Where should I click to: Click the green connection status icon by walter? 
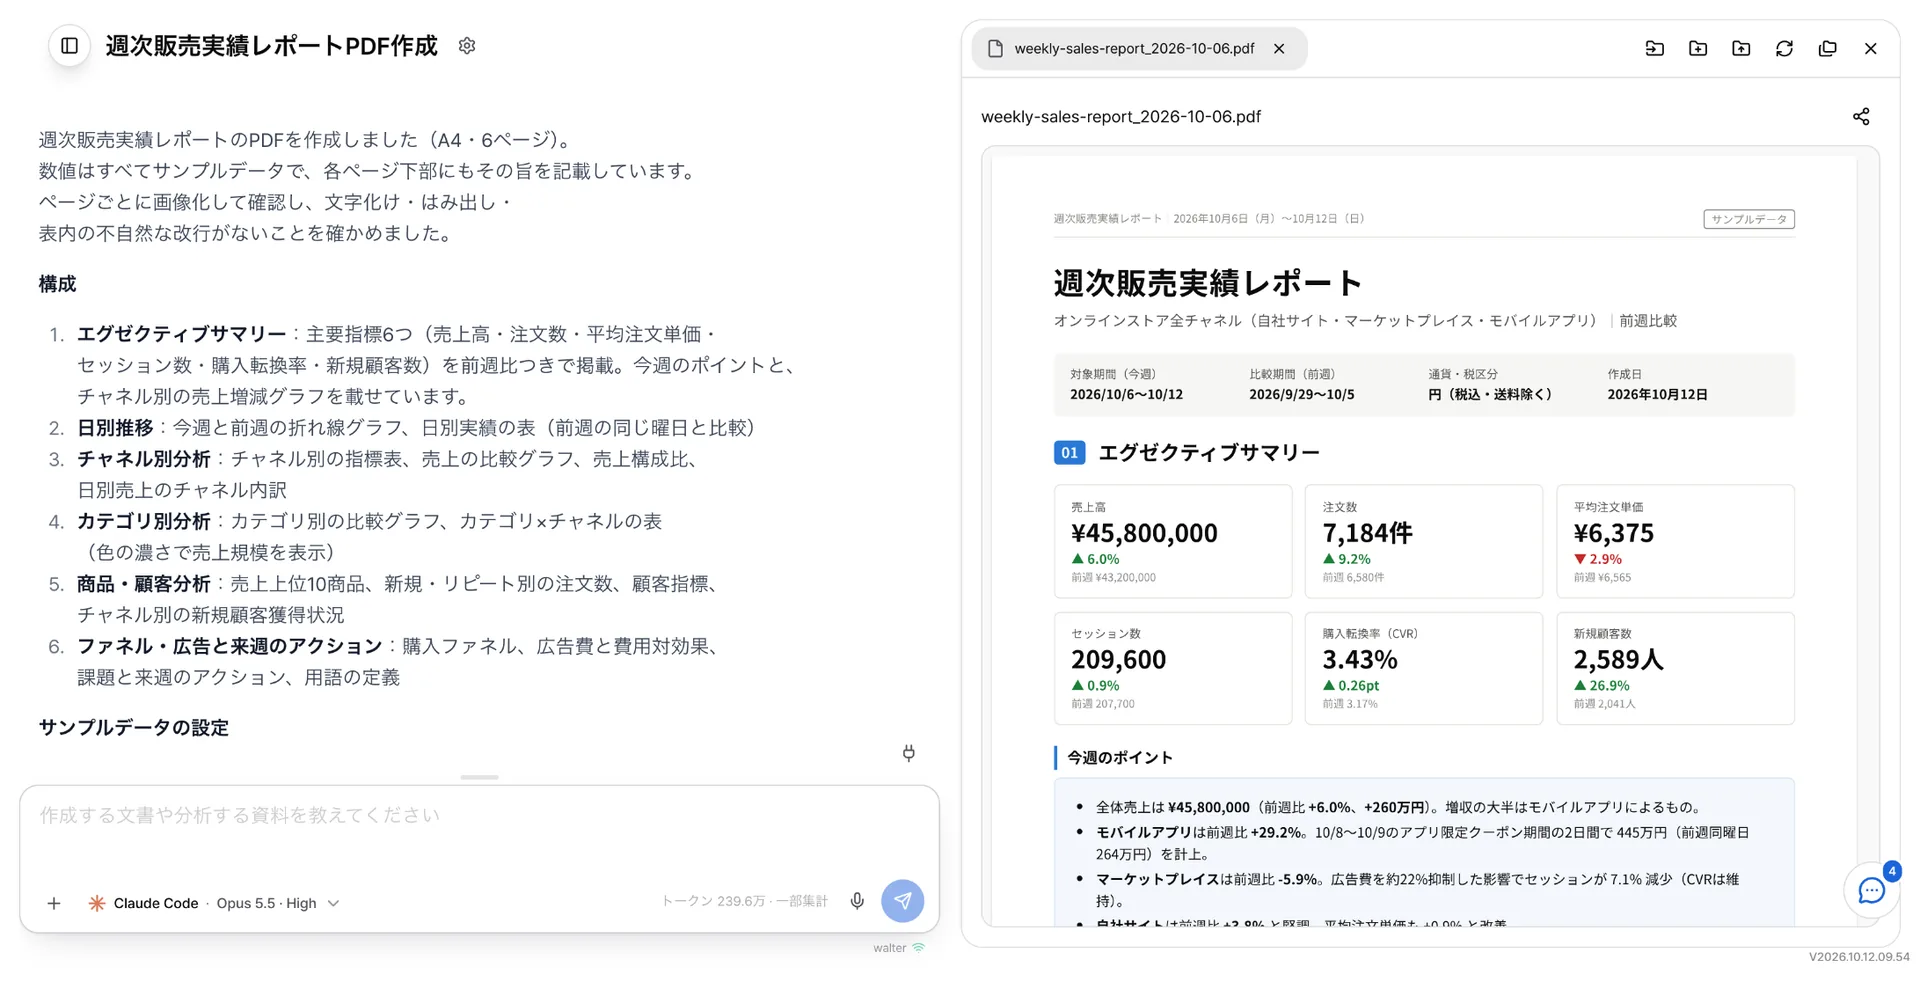click(919, 948)
